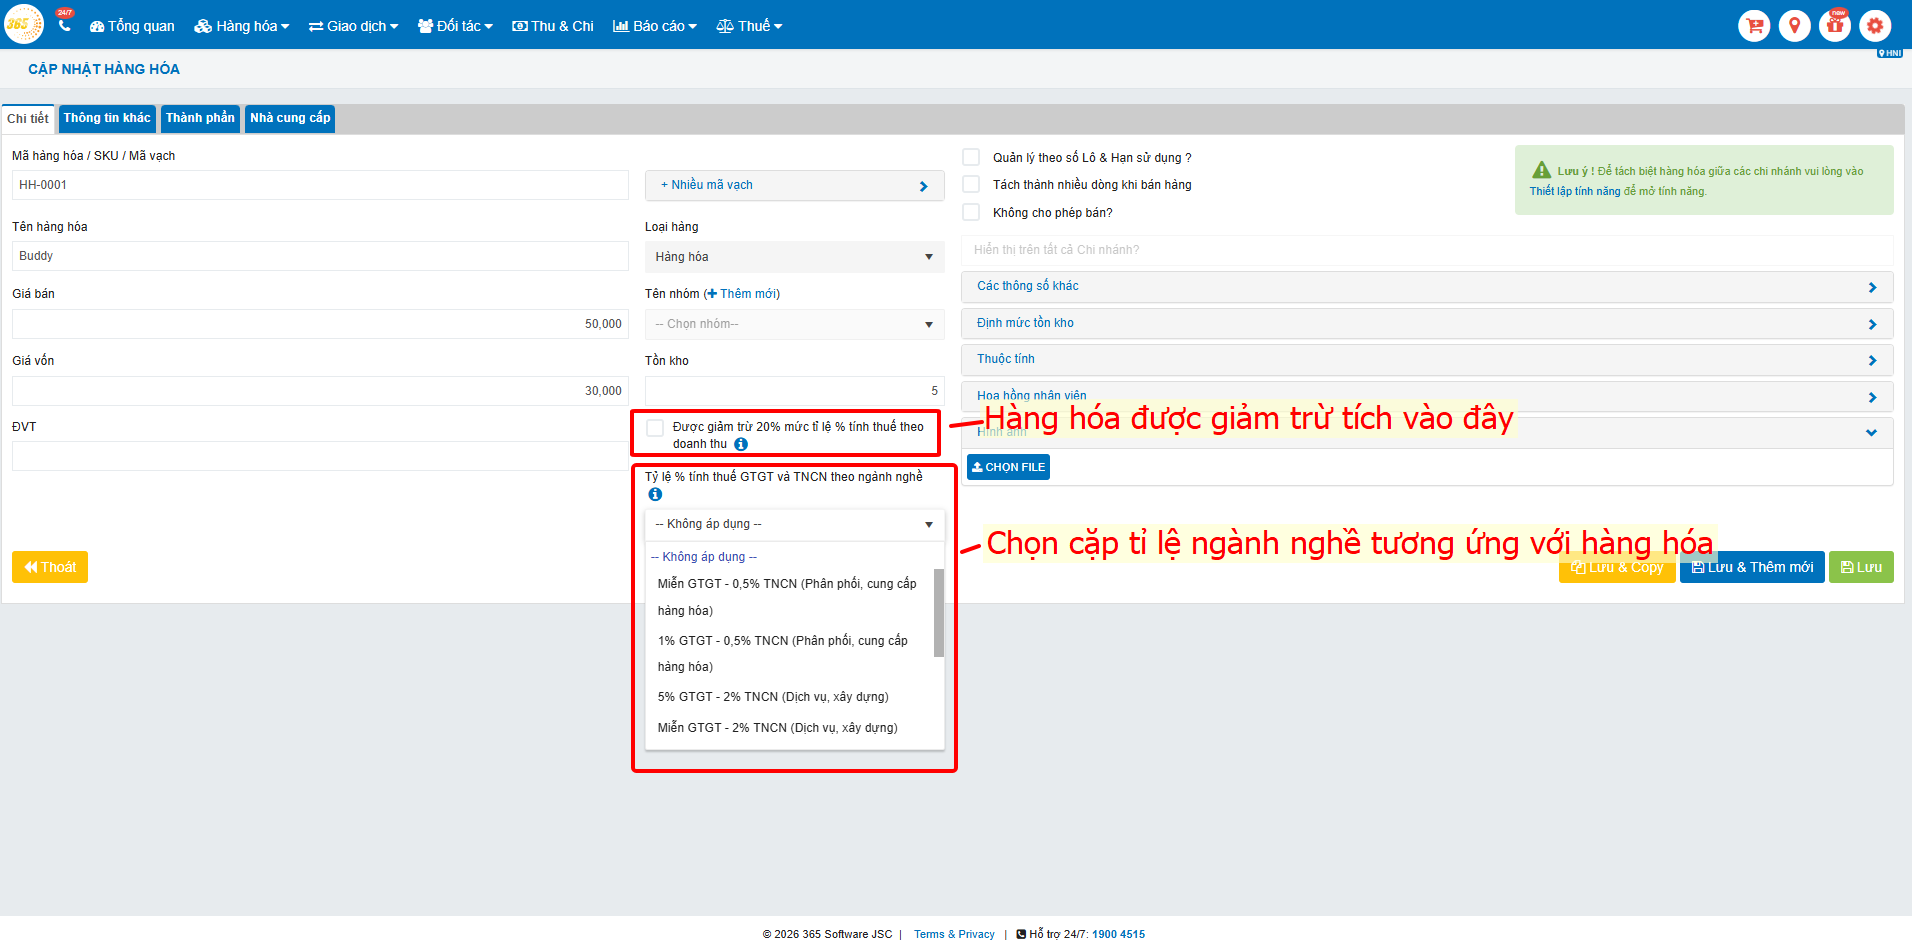Expand the 'Định mức tồn kho' section

click(x=1427, y=323)
